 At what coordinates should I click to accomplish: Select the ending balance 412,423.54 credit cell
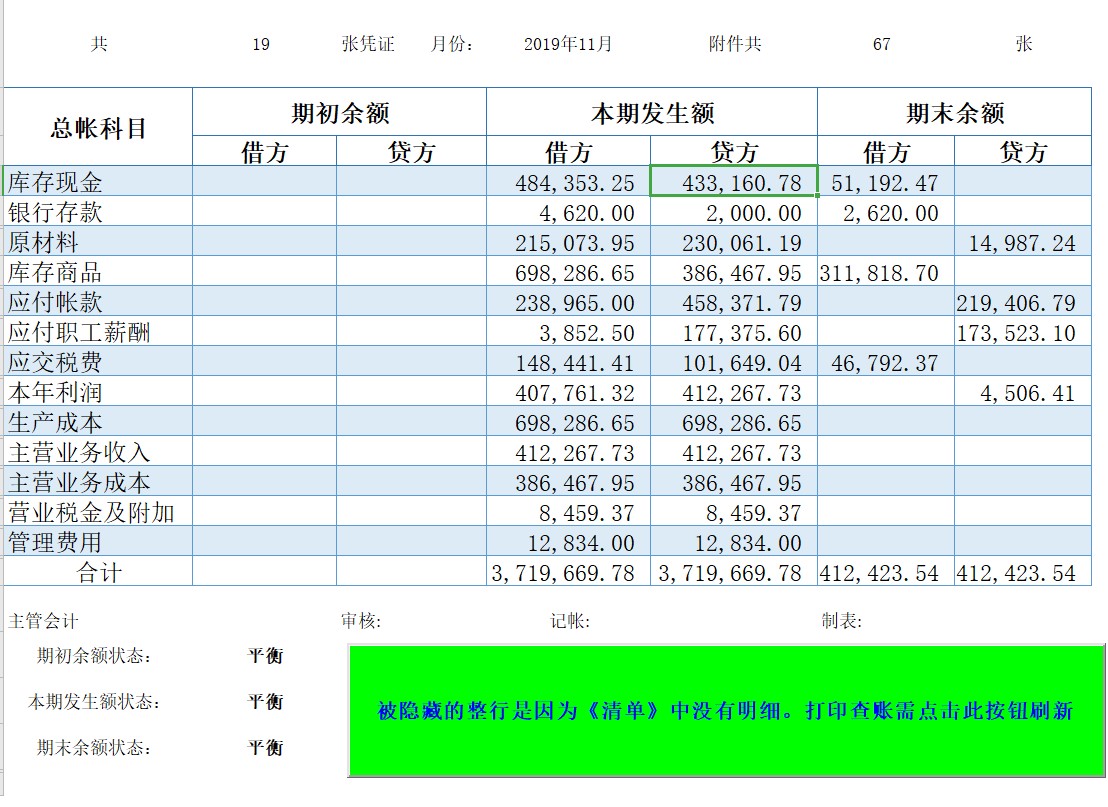tap(1021, 573)
